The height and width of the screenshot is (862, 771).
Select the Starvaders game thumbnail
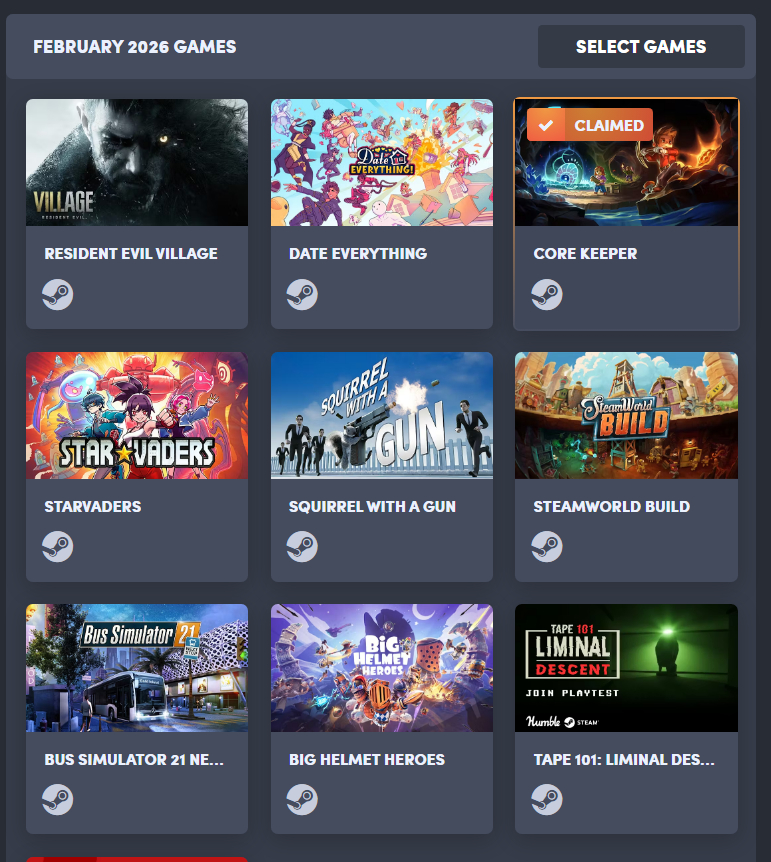point(137,416)
